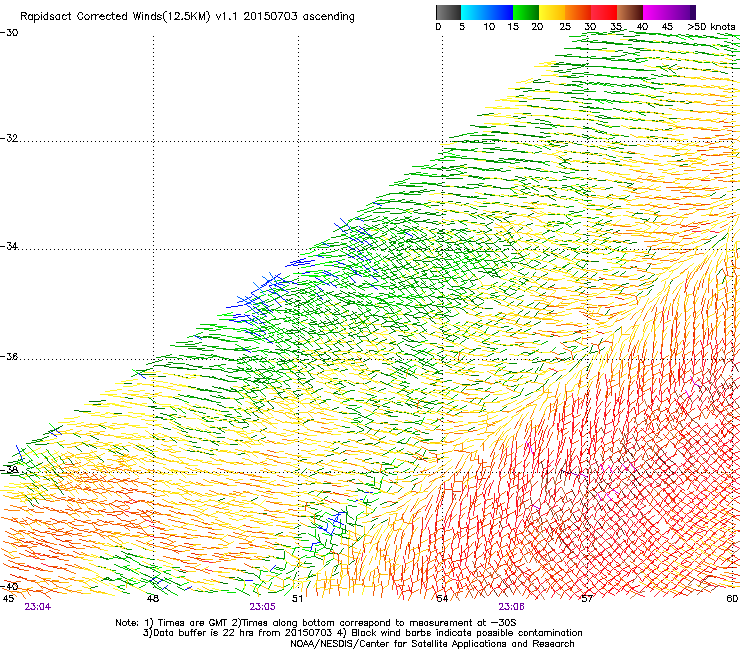Click the latitude label -38

pos(9,470)
